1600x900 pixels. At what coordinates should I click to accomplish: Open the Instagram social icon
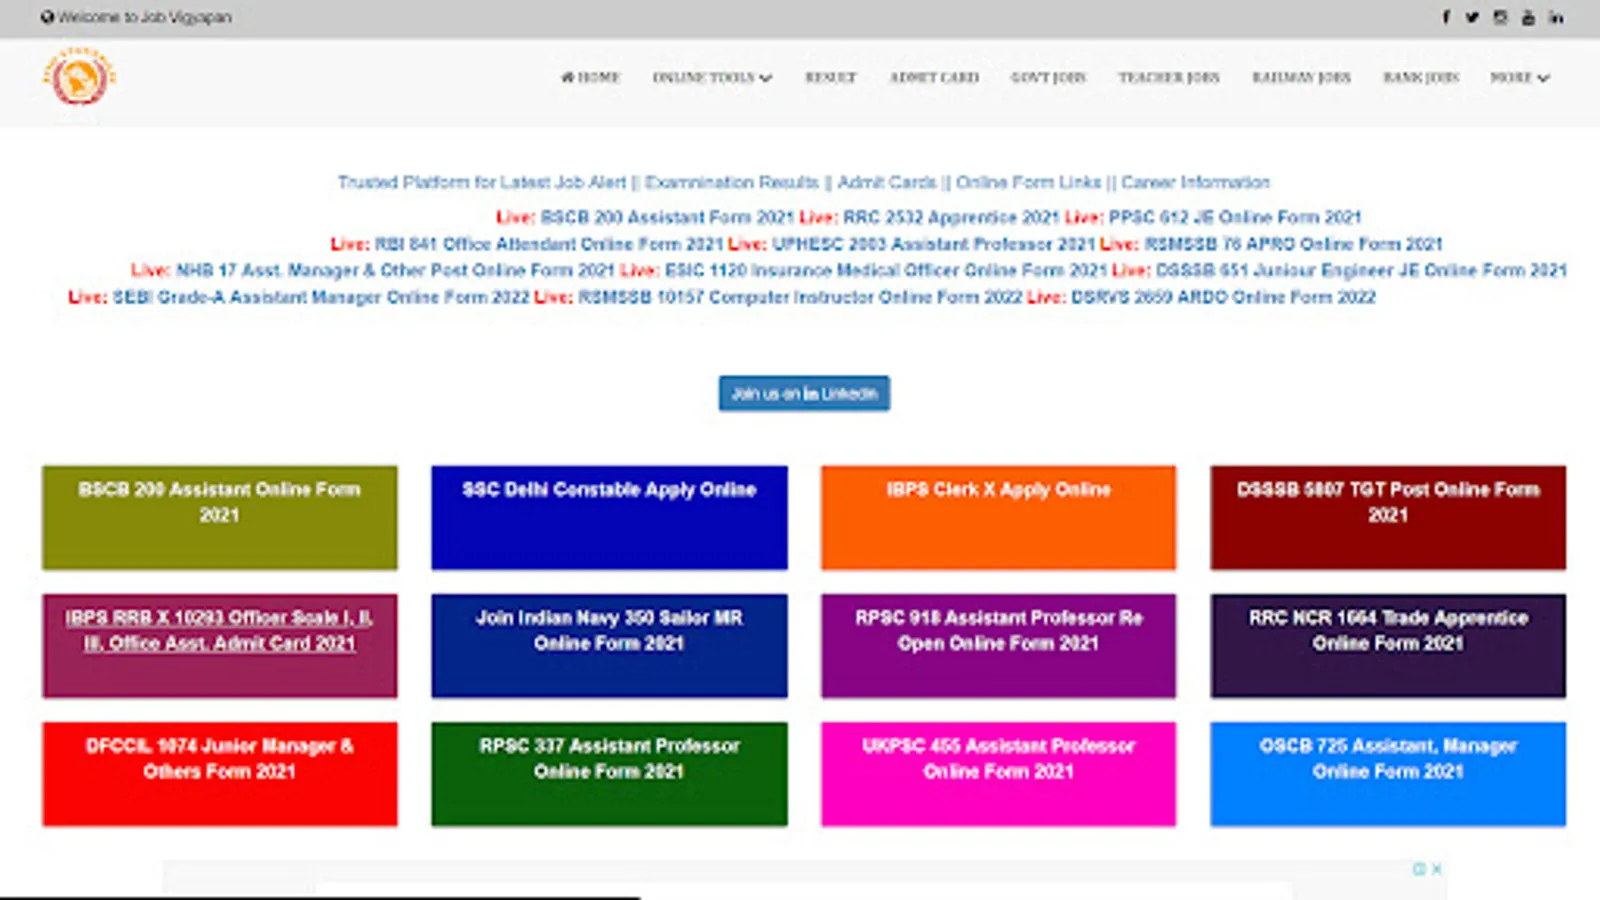[x=1500, y=17]
